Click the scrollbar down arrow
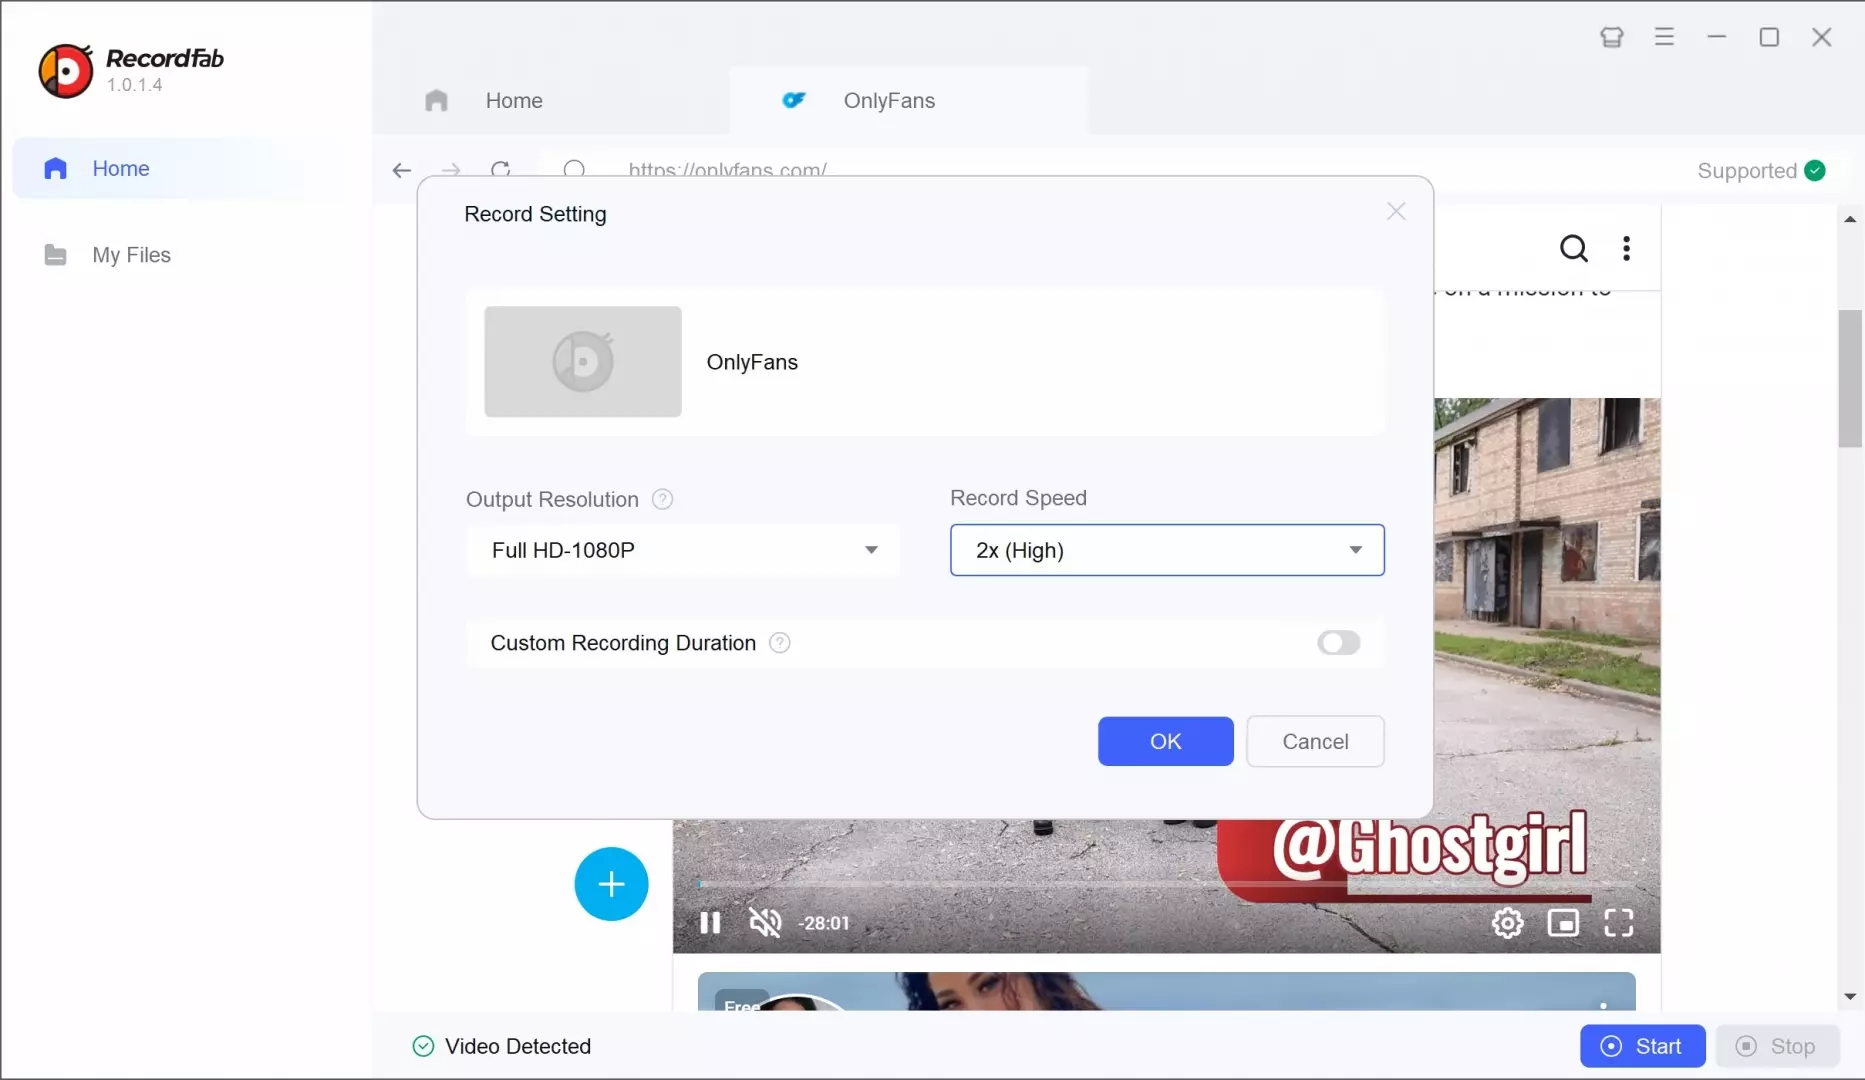This screenshot has height=1080, width=1865. click(1850, 996)
